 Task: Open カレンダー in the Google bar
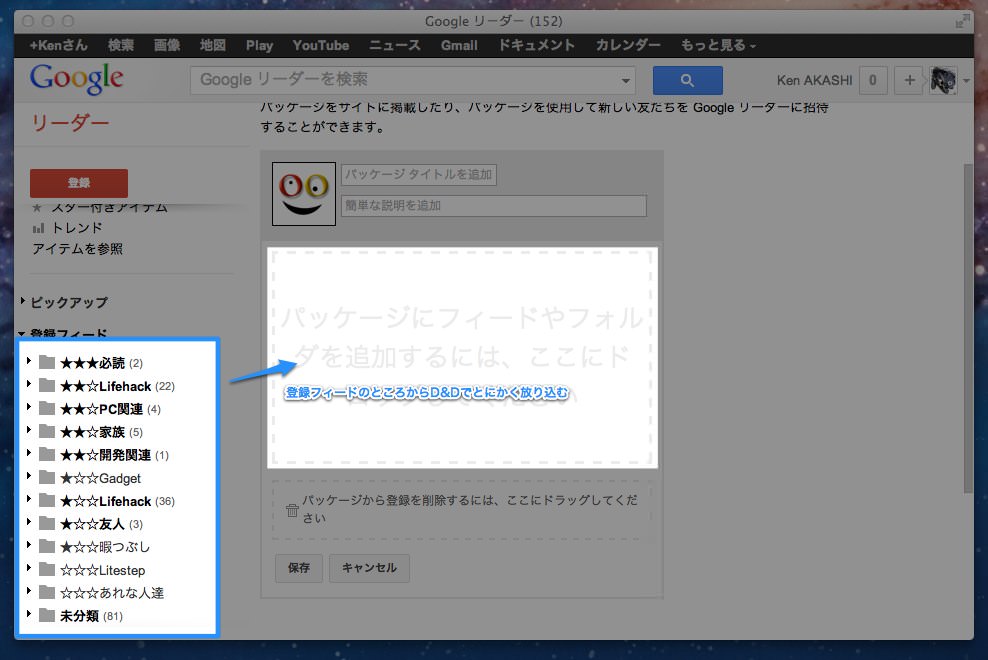(628, 45)
